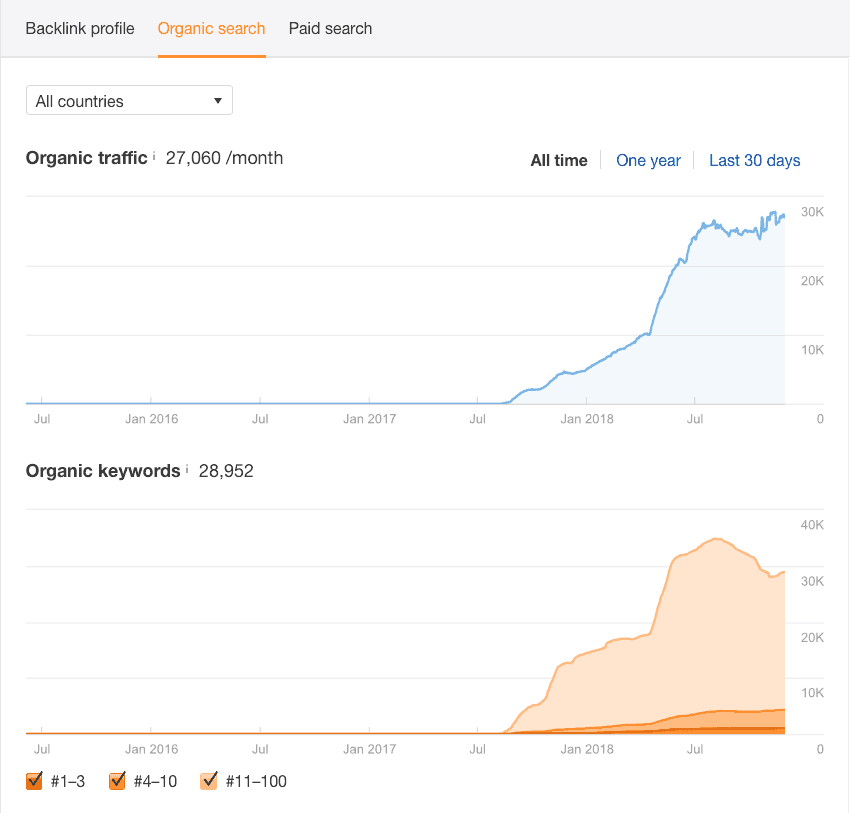The height and width of the screenshot is (813, 850).
Task: Click info icon next to Organic keywords
Action: 187,469
